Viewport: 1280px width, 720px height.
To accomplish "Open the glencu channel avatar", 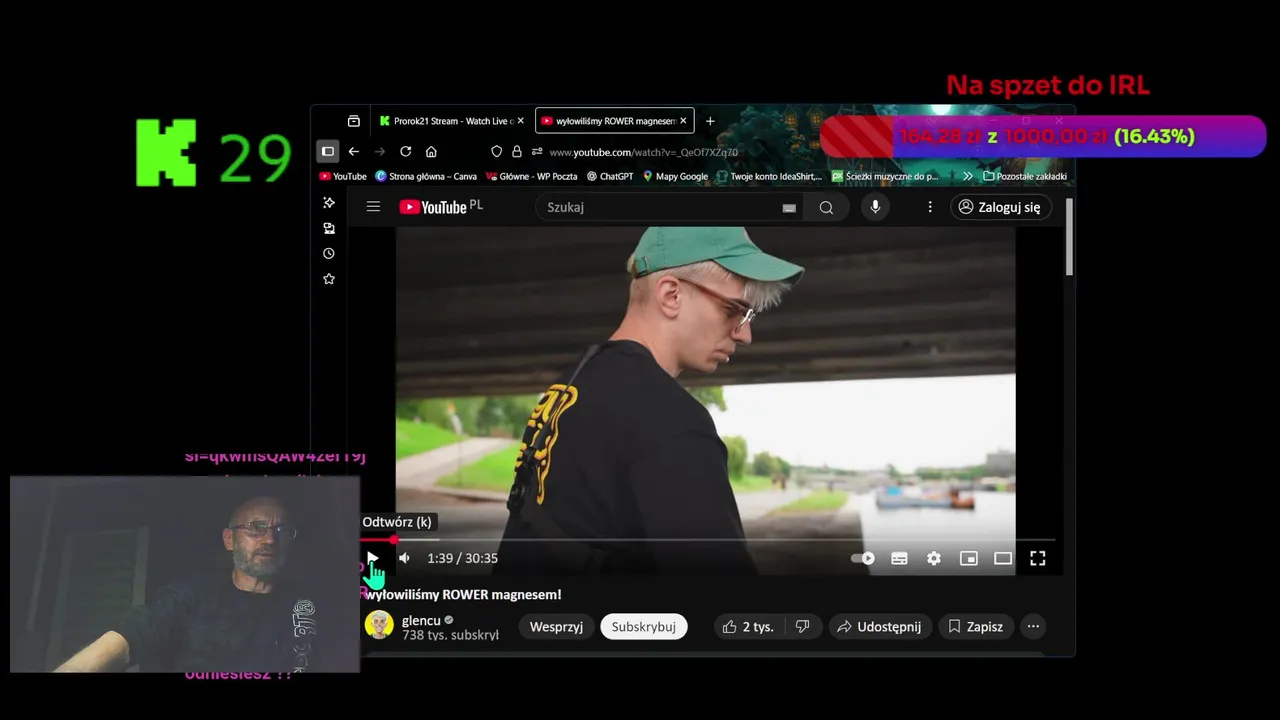I will click(379, 625).
